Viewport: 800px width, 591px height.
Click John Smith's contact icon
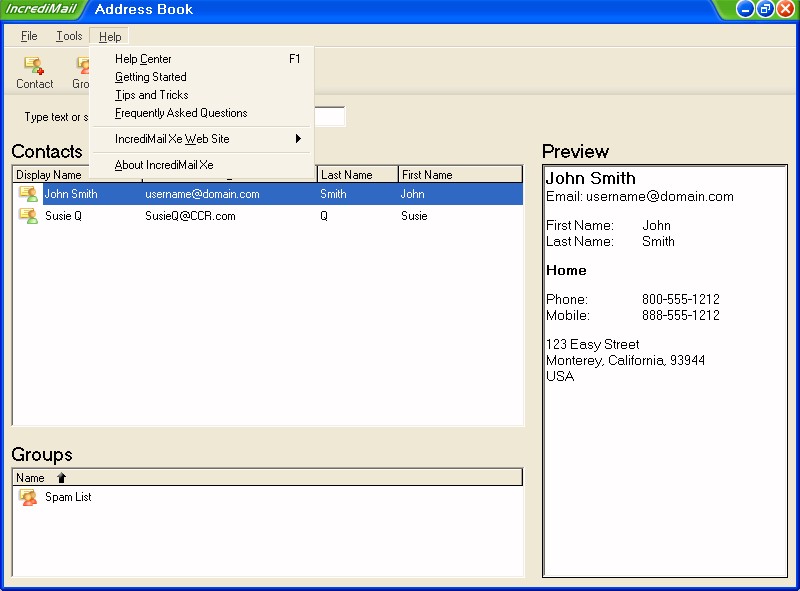pyautogui.click(x=28, y=194)
